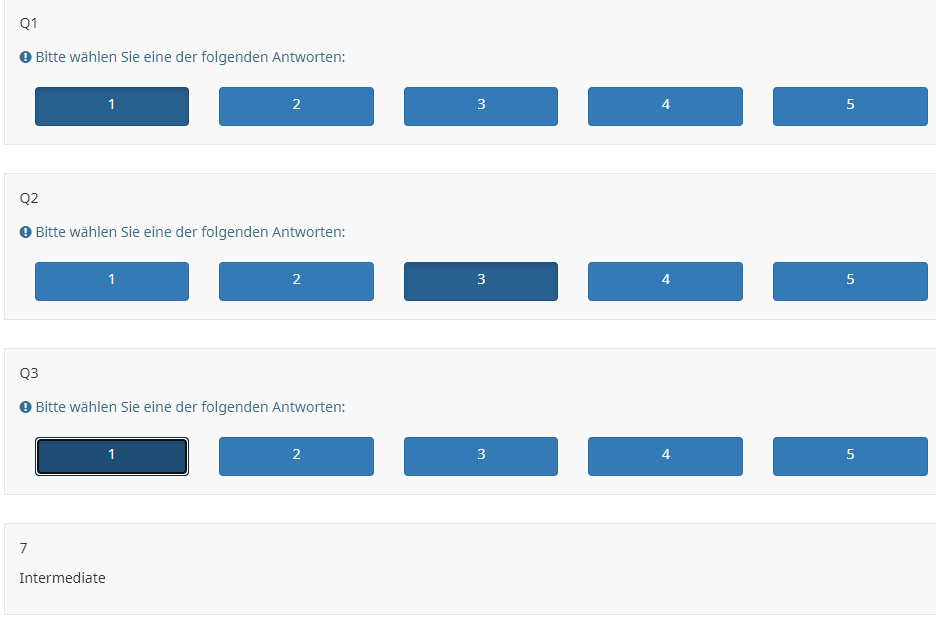Click the focused 1 button in Q3
This screenshot has width=936, height=624.
click(112, 456)
